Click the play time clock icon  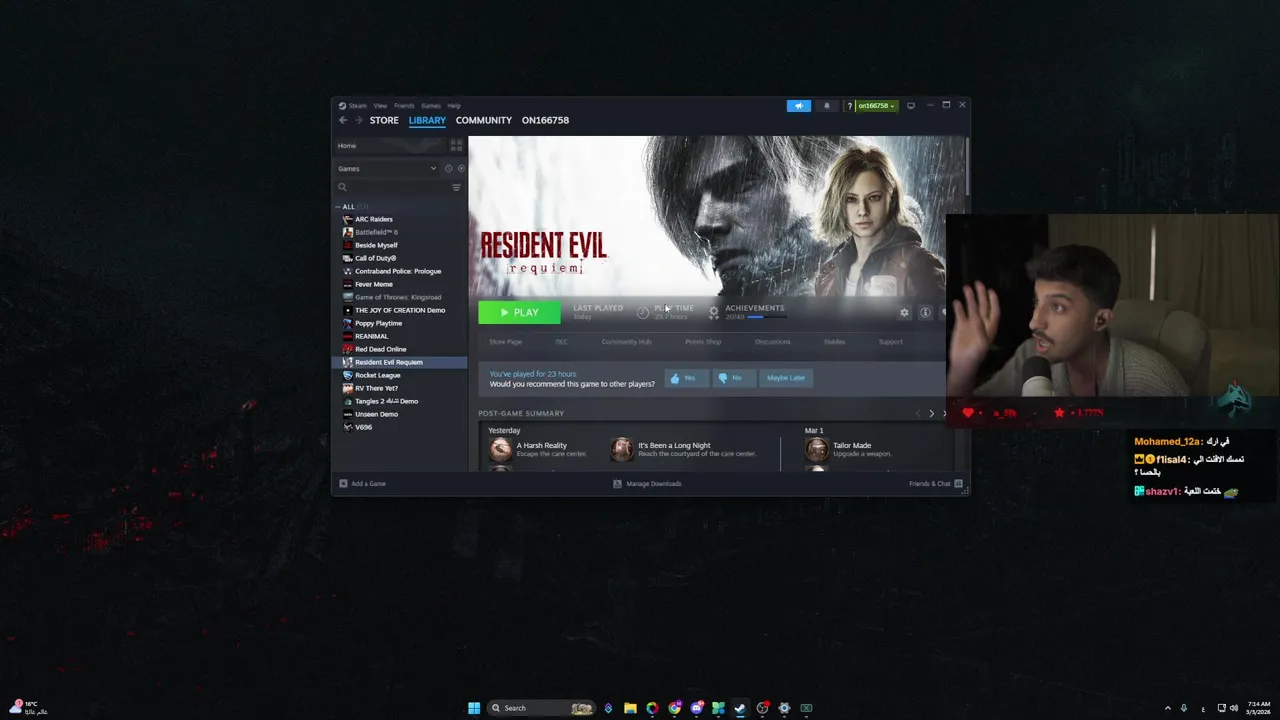[x=643, y=312]
